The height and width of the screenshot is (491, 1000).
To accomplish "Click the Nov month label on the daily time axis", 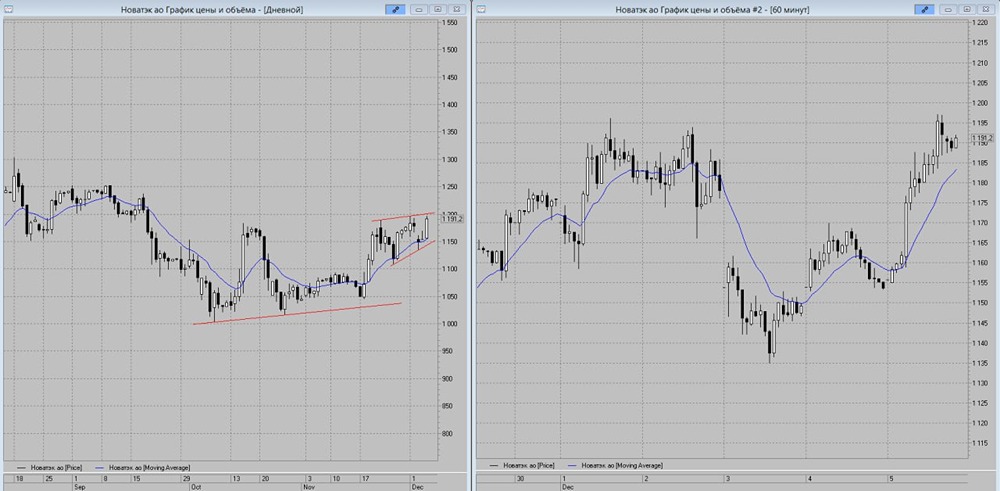I will coord(310,486).
